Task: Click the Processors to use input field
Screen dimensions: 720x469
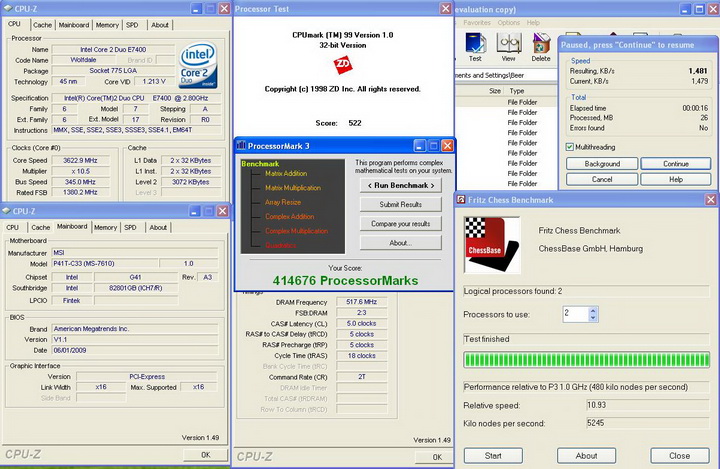Action: pyautogui.click(x=575, y=314)
